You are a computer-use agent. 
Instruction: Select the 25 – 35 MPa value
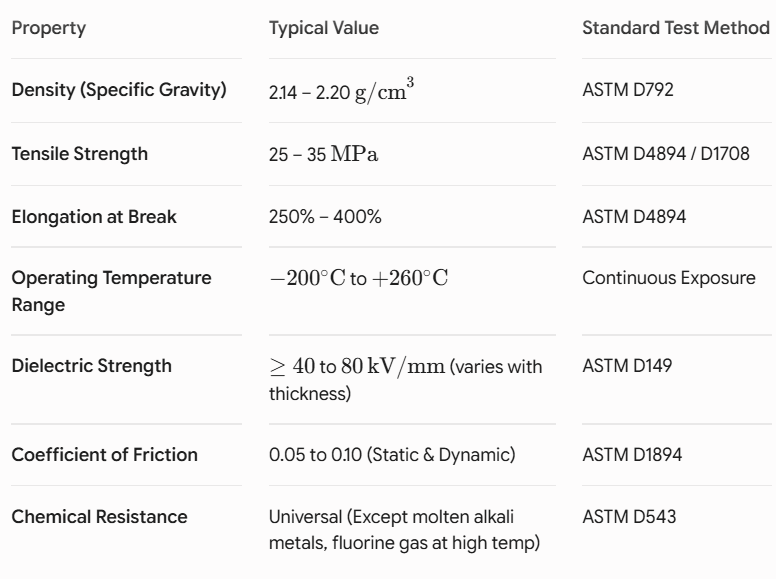click(324, 154)
